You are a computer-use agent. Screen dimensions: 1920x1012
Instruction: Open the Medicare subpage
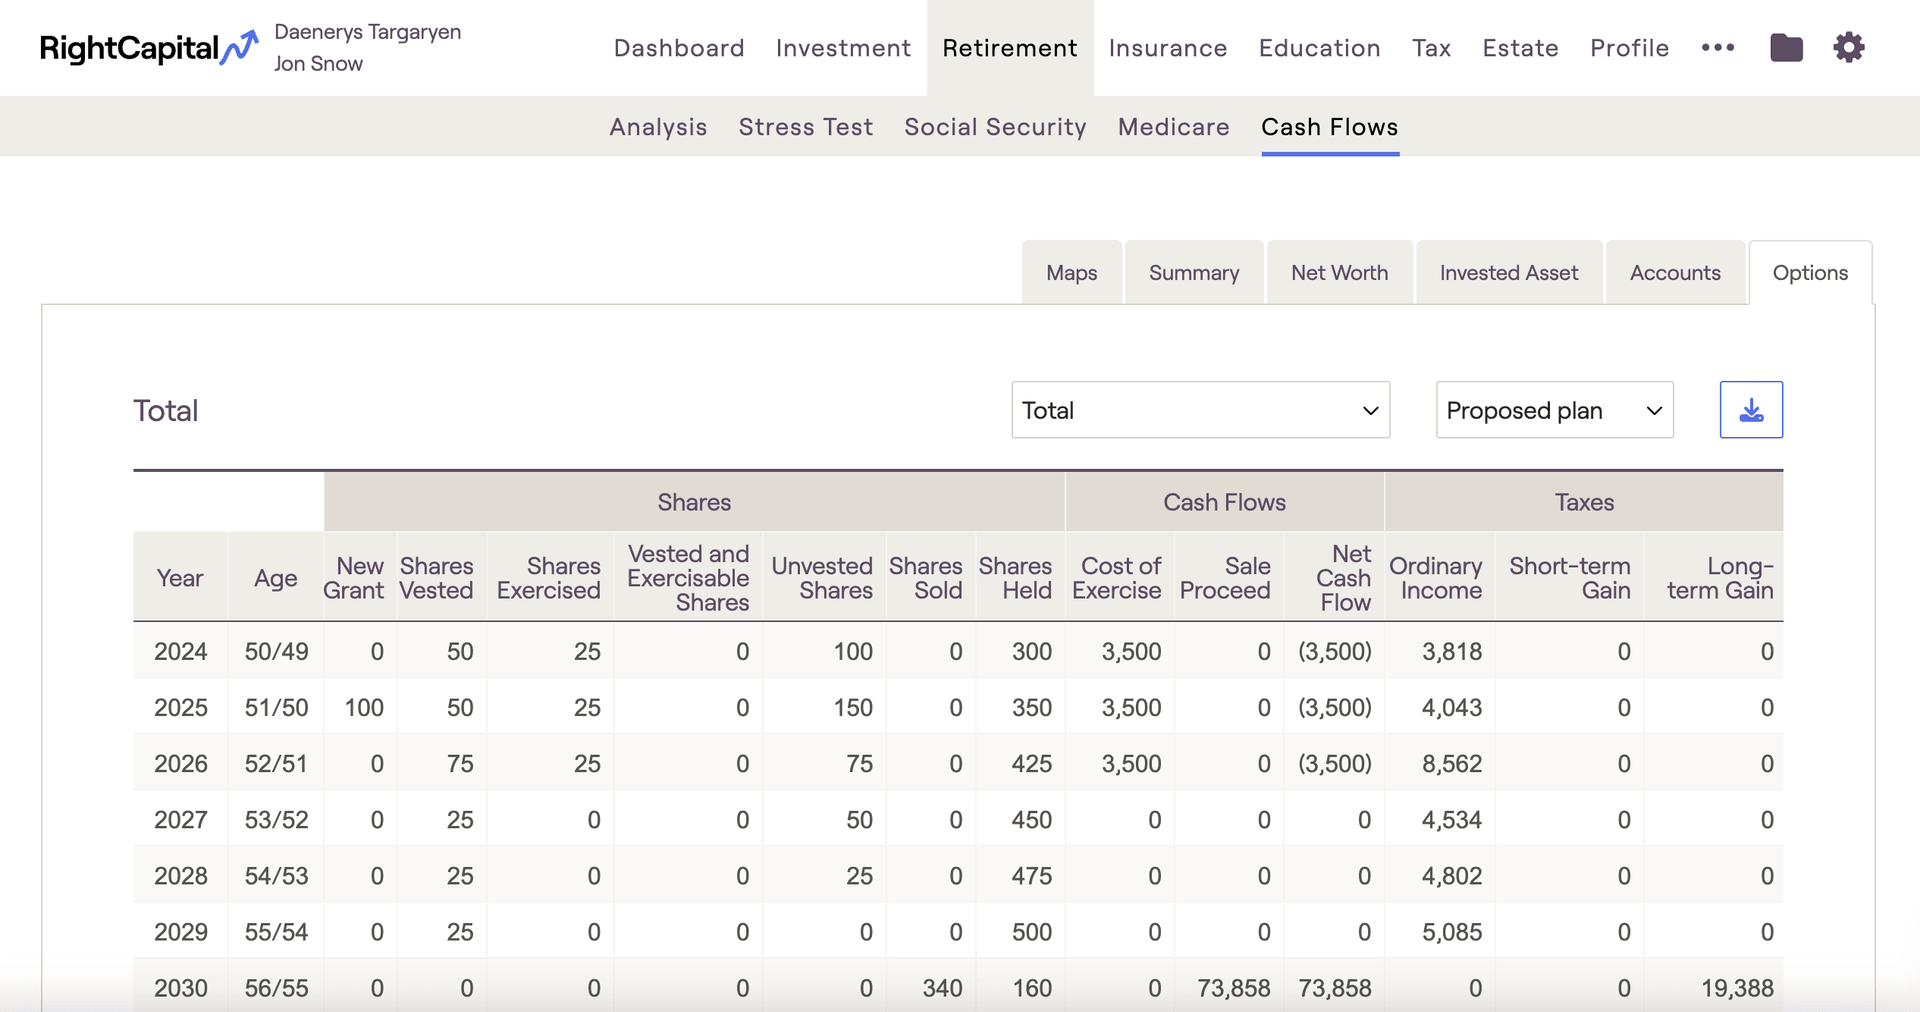pyautogui.click(x=1173, y=127)
